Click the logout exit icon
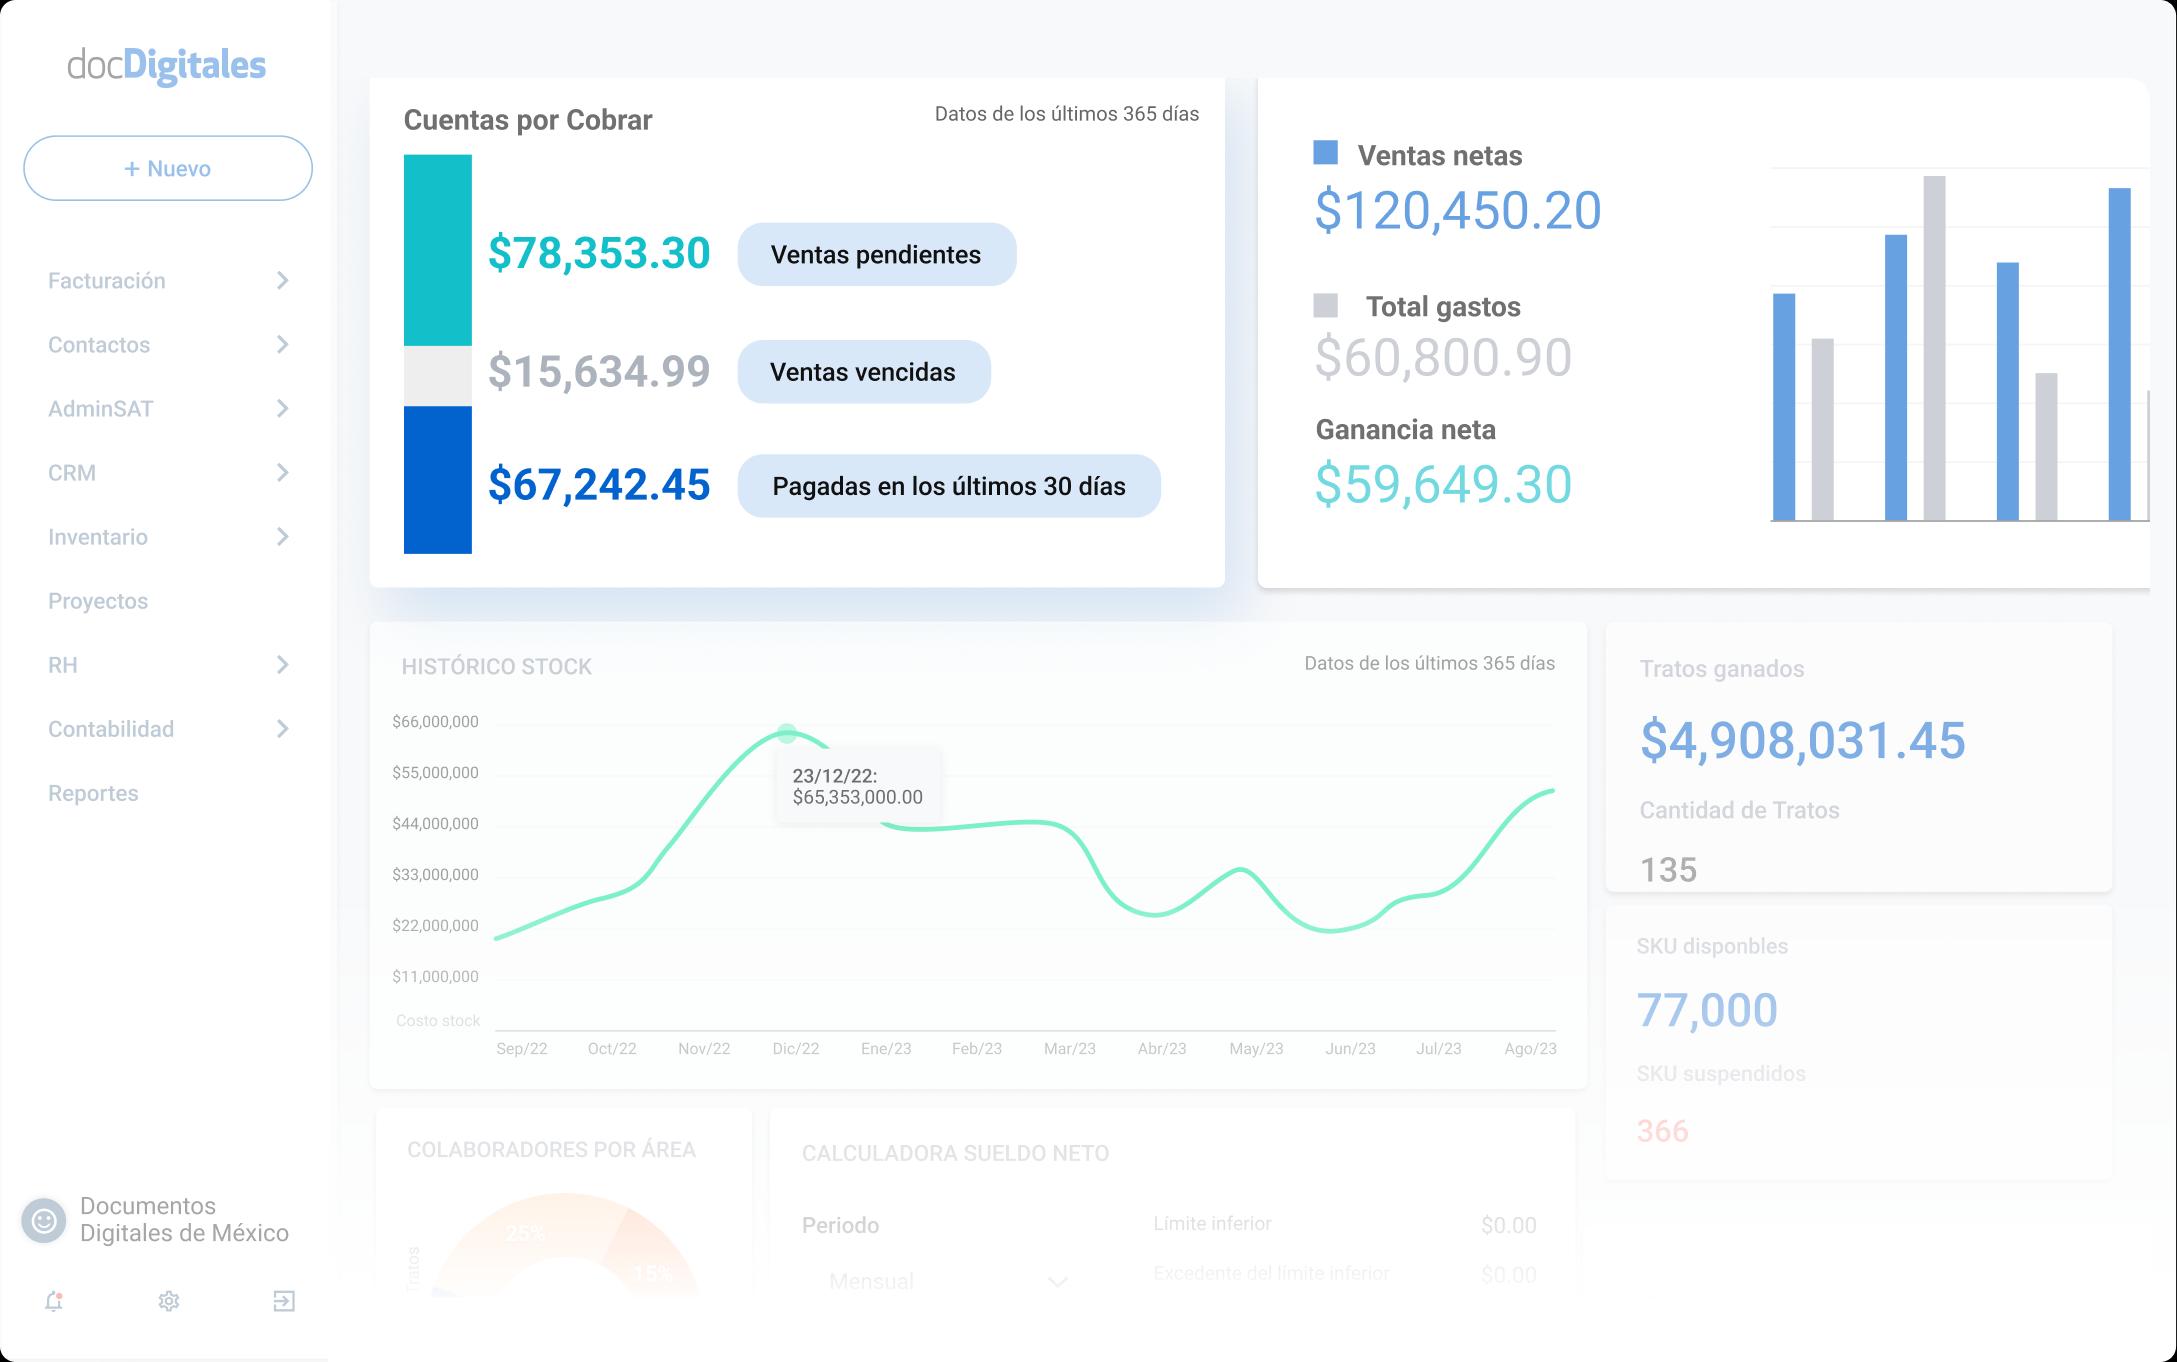Screen dimensions: 2177x1362 [x=284, y=1301]
